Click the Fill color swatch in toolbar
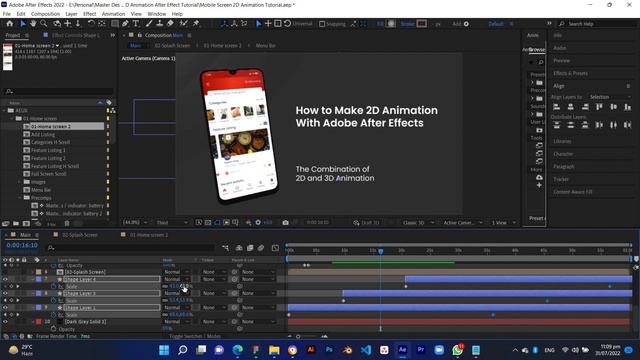The width and height of the screenshot is (640, 360). point(391,24)
